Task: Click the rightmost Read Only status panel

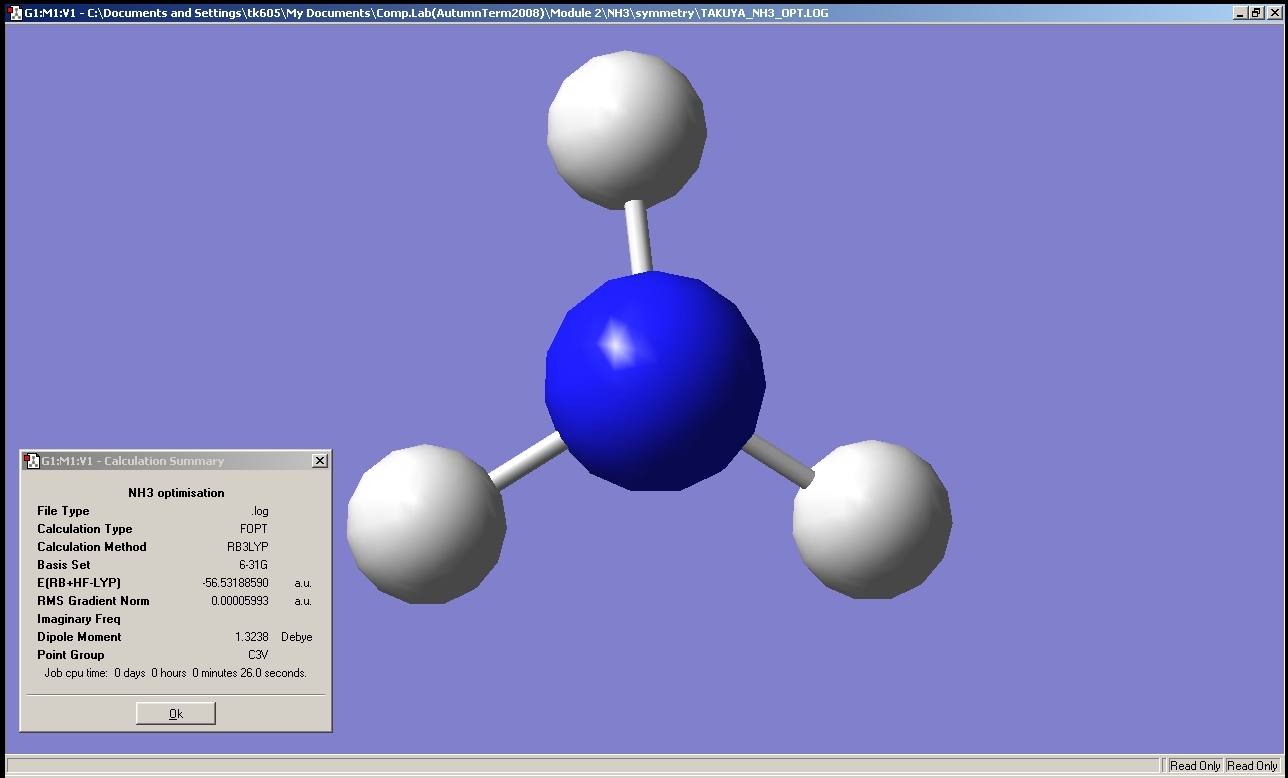Action: click(x=1252, y=766)
